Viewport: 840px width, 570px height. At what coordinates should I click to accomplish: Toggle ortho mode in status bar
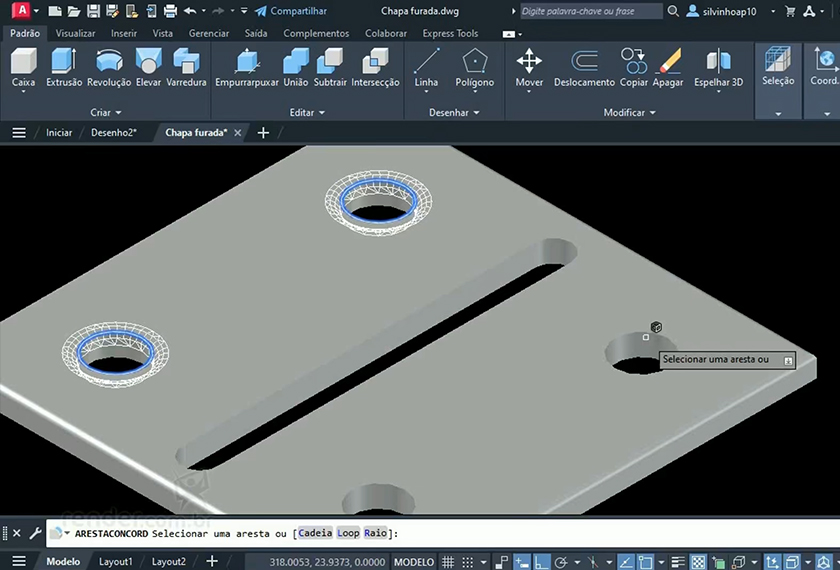541,562
